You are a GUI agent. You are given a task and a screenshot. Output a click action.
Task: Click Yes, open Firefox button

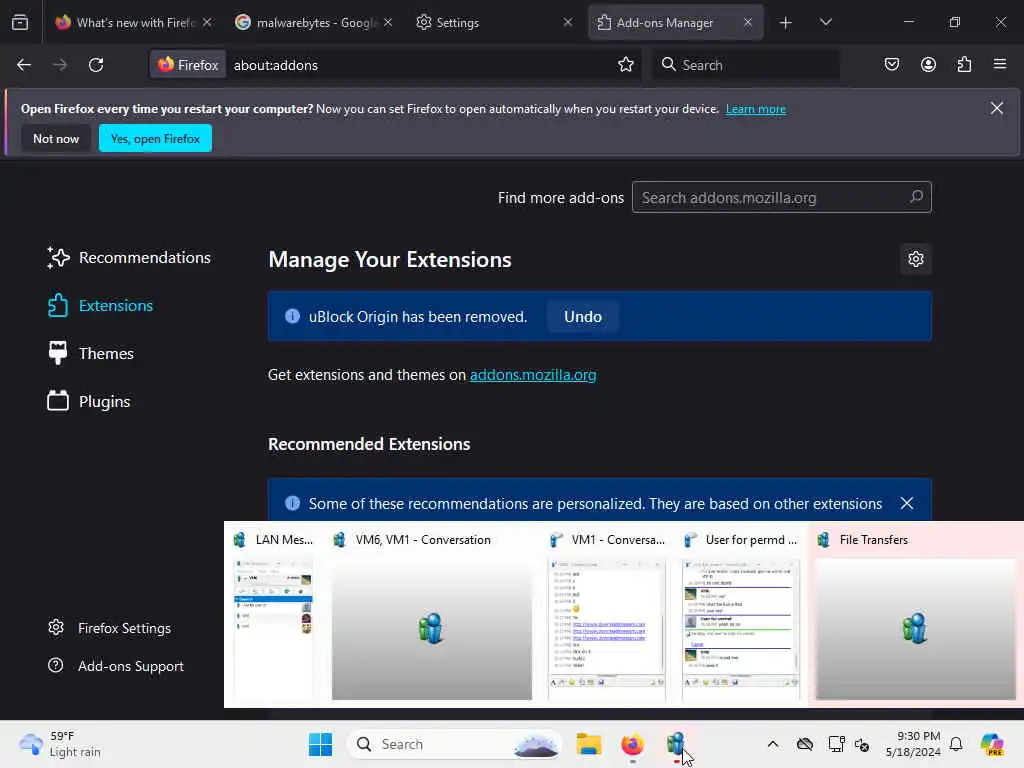(x=155, y=138)
